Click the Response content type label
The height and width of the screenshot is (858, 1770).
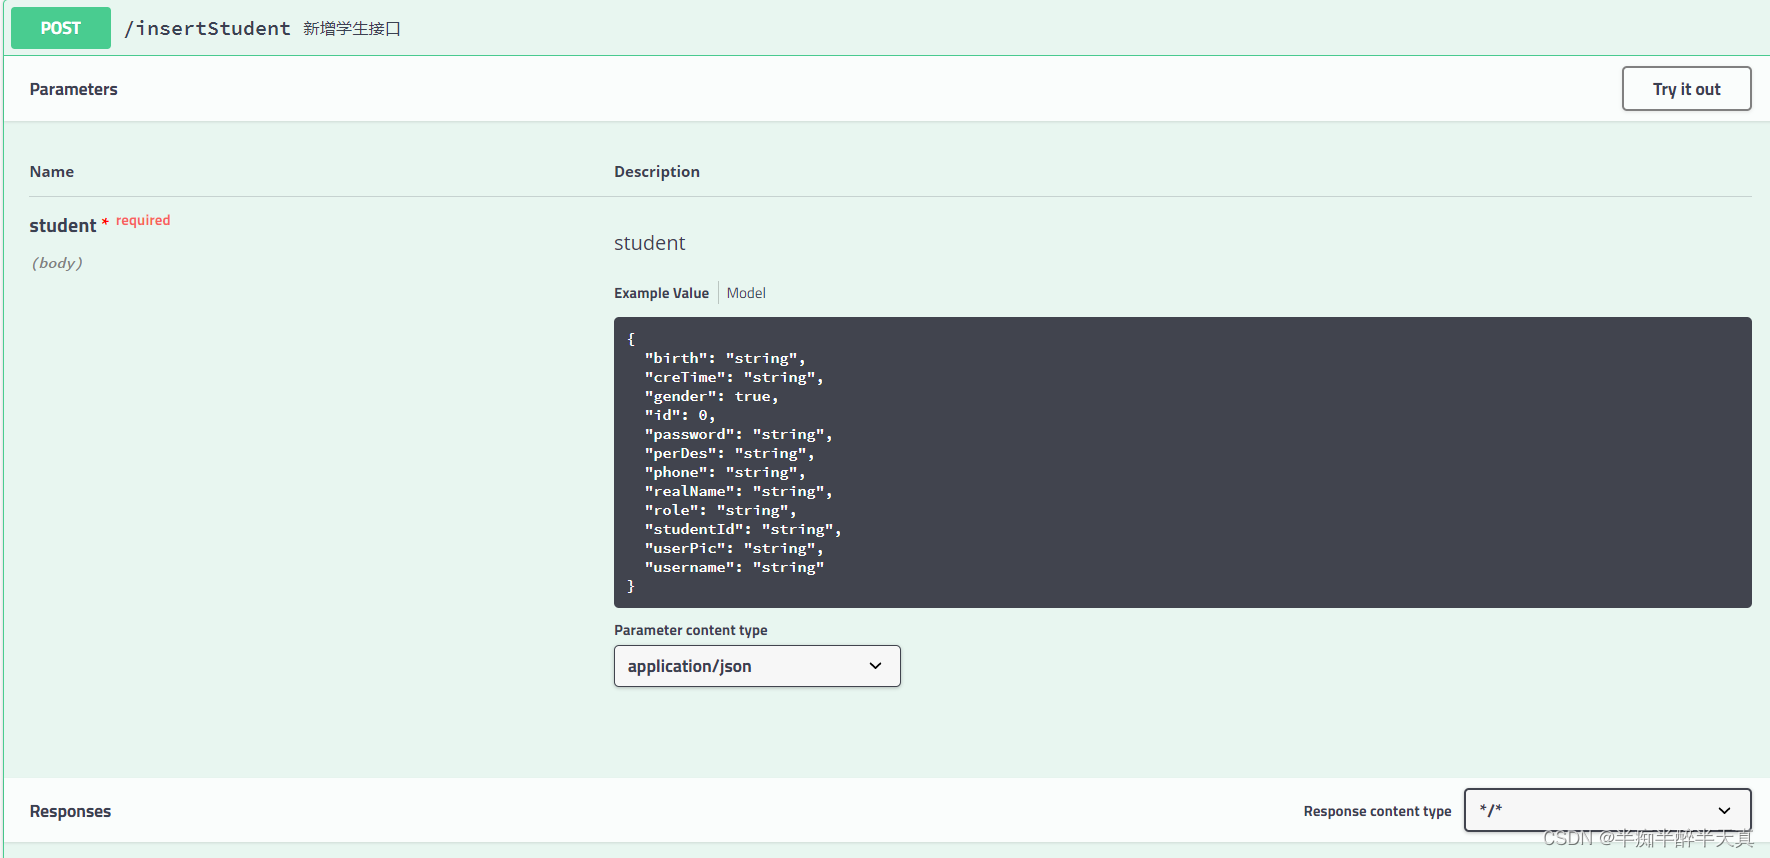pos(1377,811)
